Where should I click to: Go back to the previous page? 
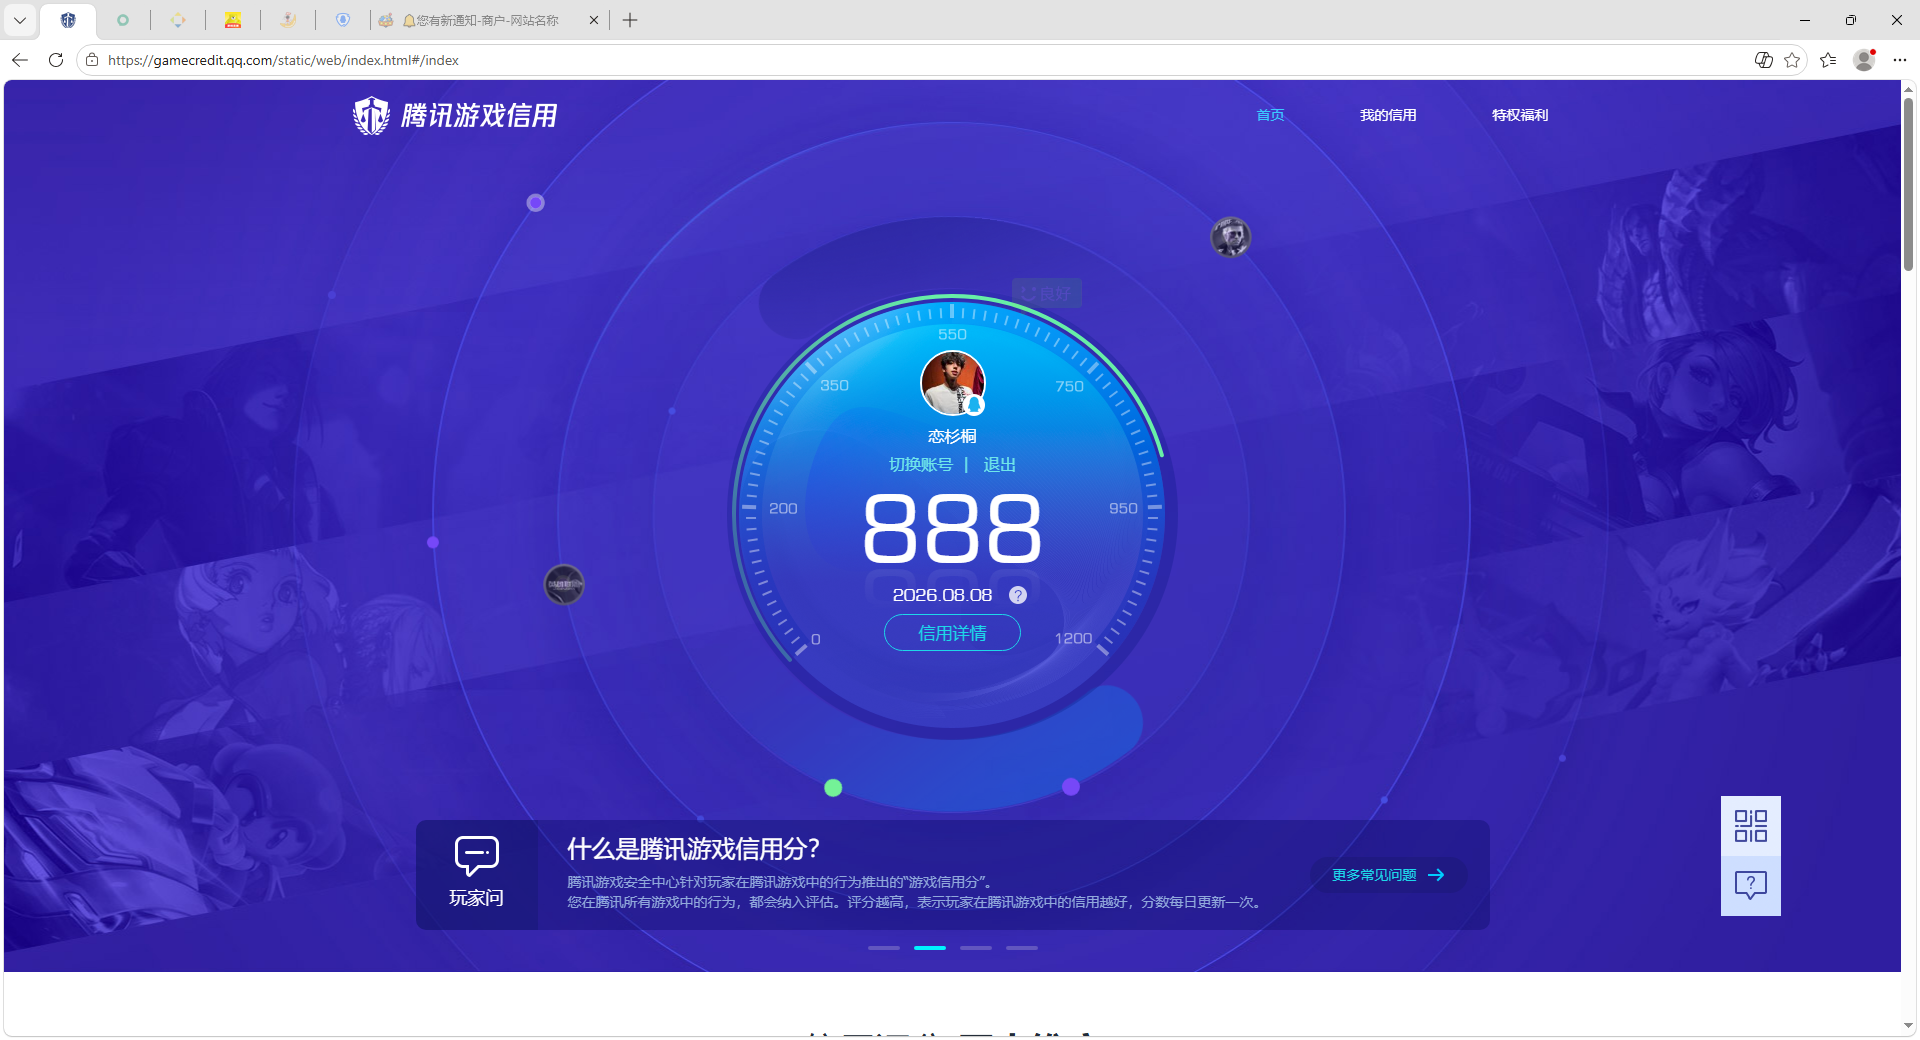(20, 60)
